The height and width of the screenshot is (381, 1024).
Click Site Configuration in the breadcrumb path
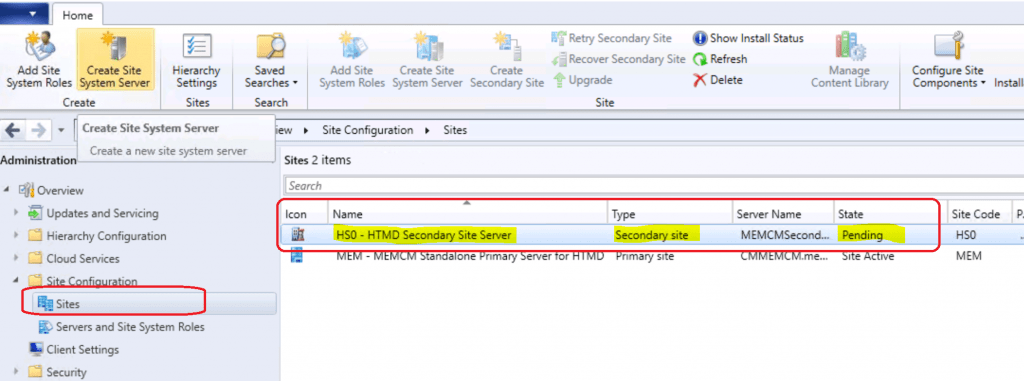point(368,130)
